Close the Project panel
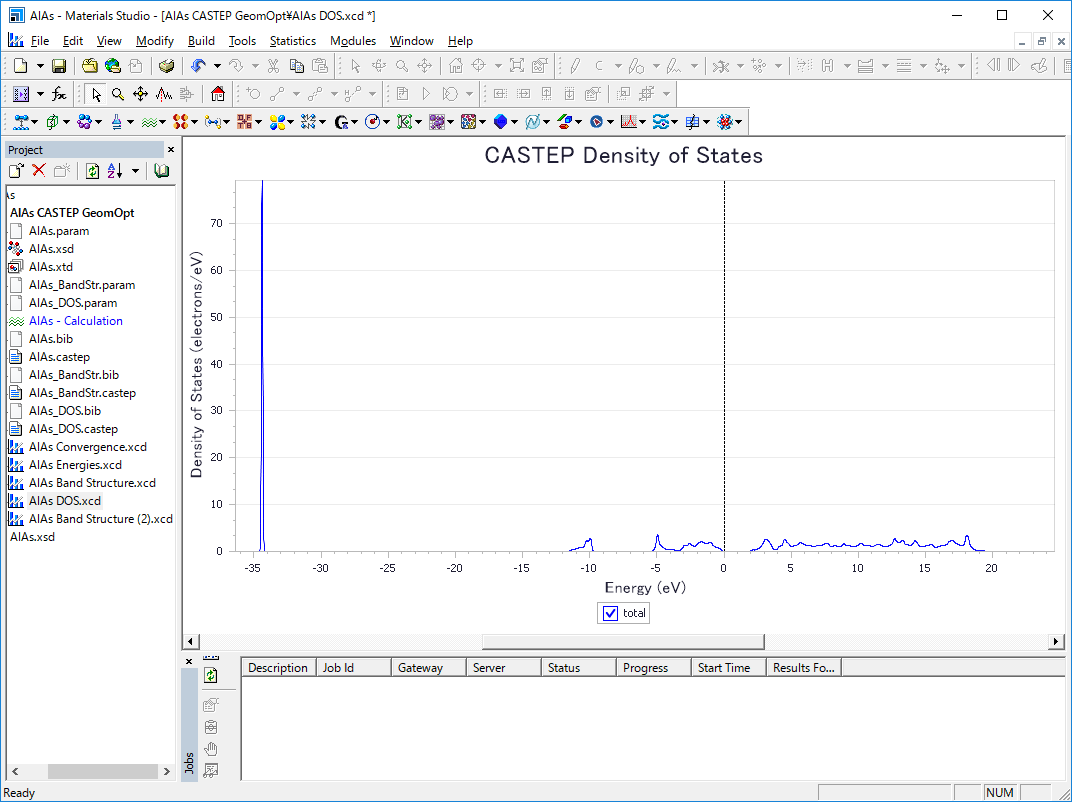The image size is (1072, 802). coord(170,149)
